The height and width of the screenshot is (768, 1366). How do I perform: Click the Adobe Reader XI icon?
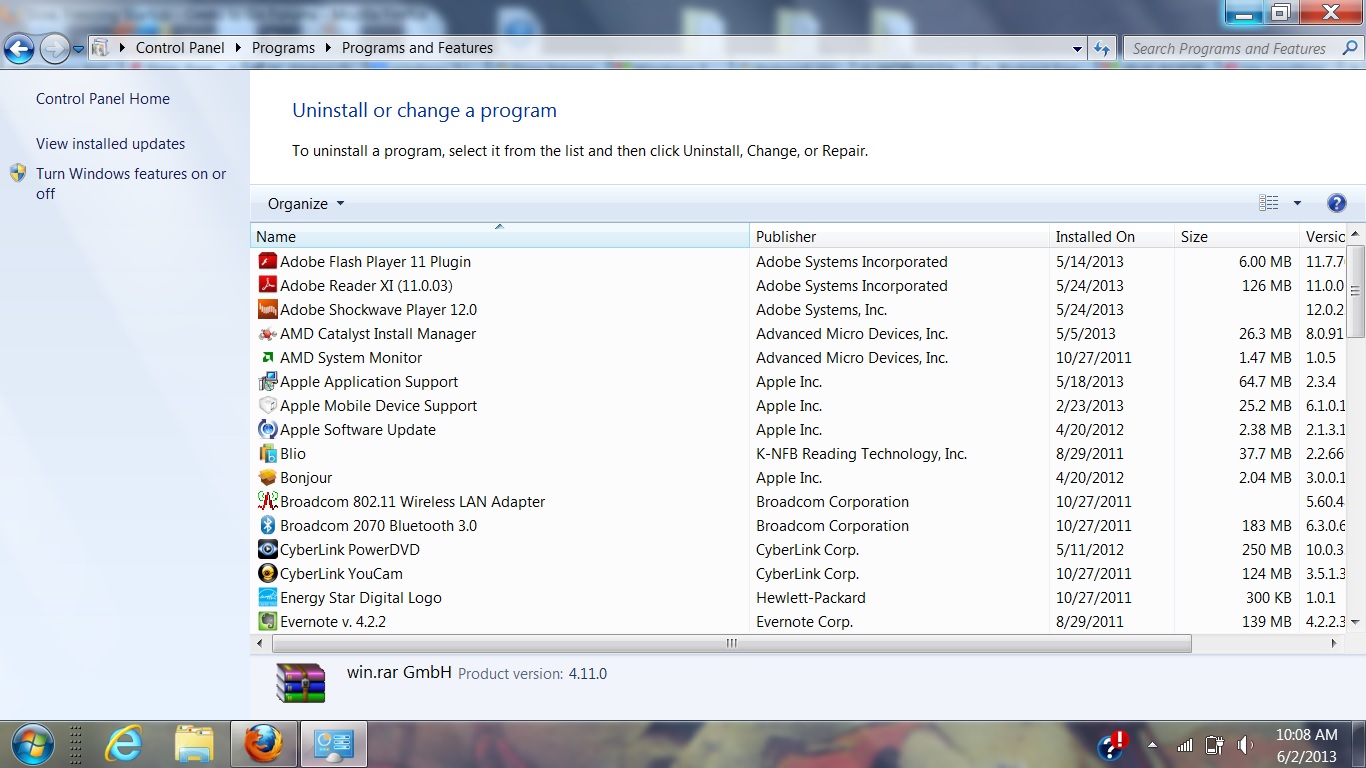tap(267, 286)
